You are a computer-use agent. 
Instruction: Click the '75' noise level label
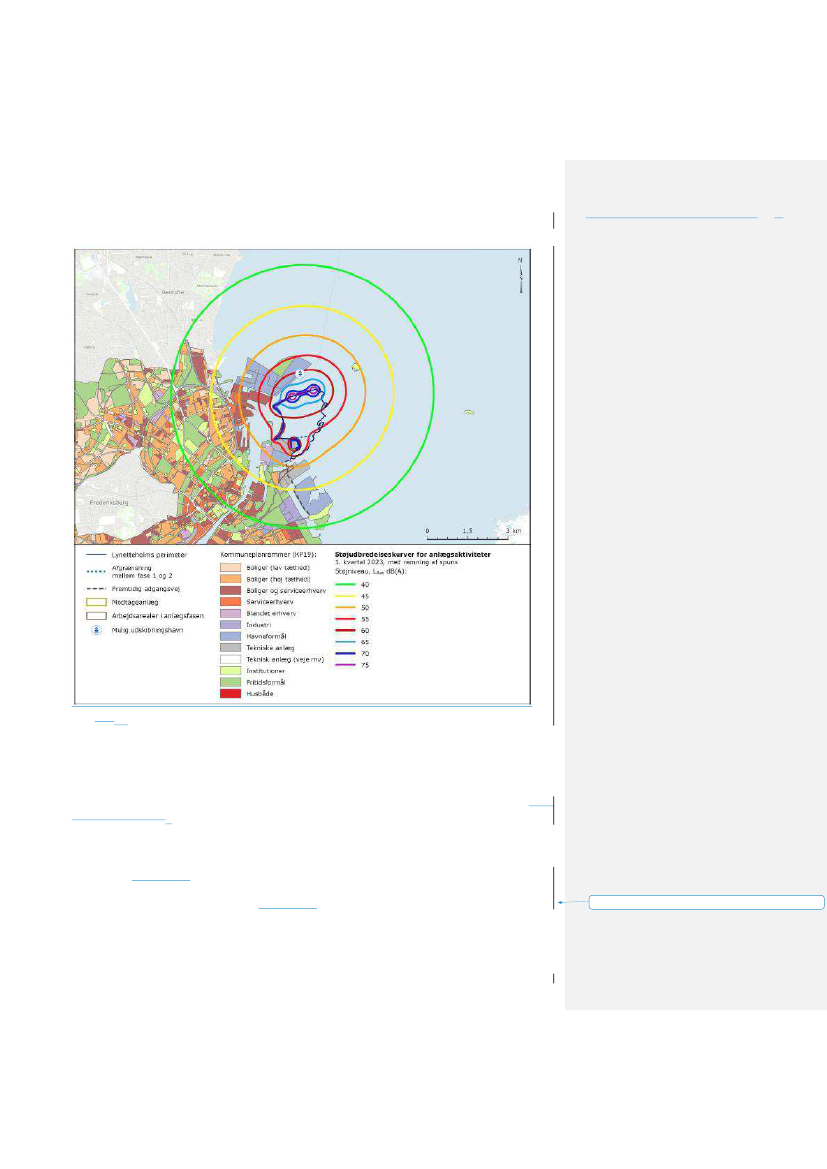point(365,665)
